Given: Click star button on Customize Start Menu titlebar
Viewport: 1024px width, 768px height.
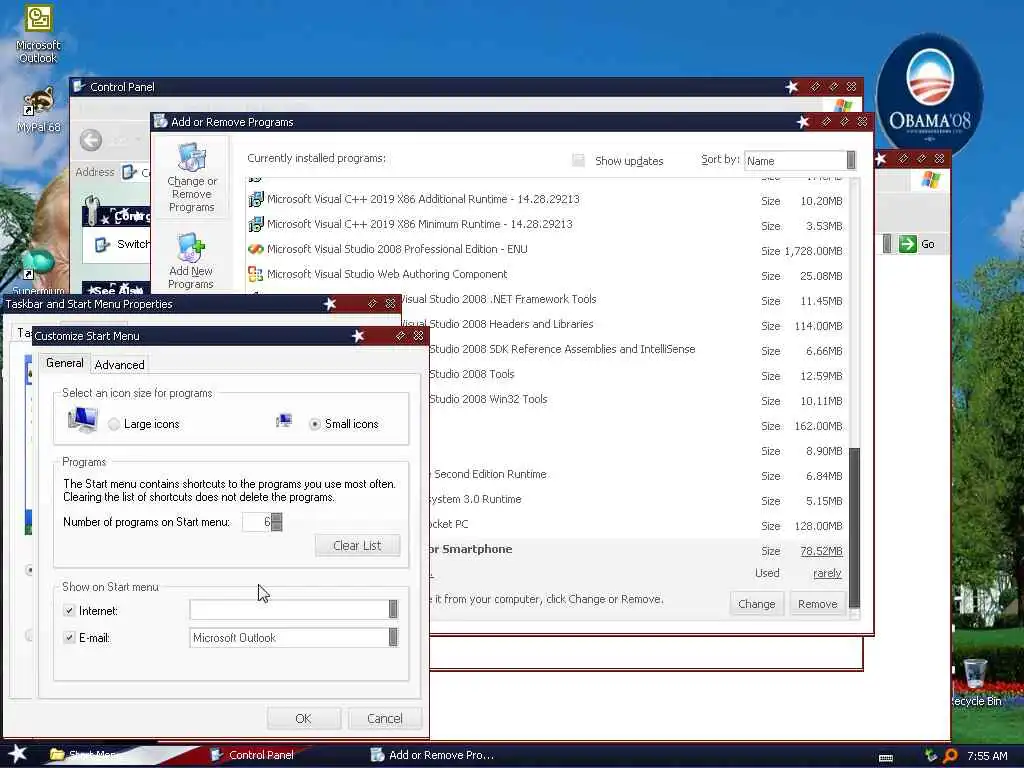Looking at the screenshot, I should coord(358,336).
